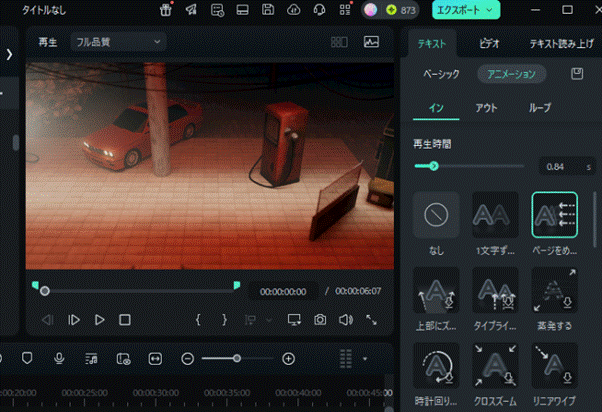Click the zoom-in plus icon on timeline

pos(288,358)
